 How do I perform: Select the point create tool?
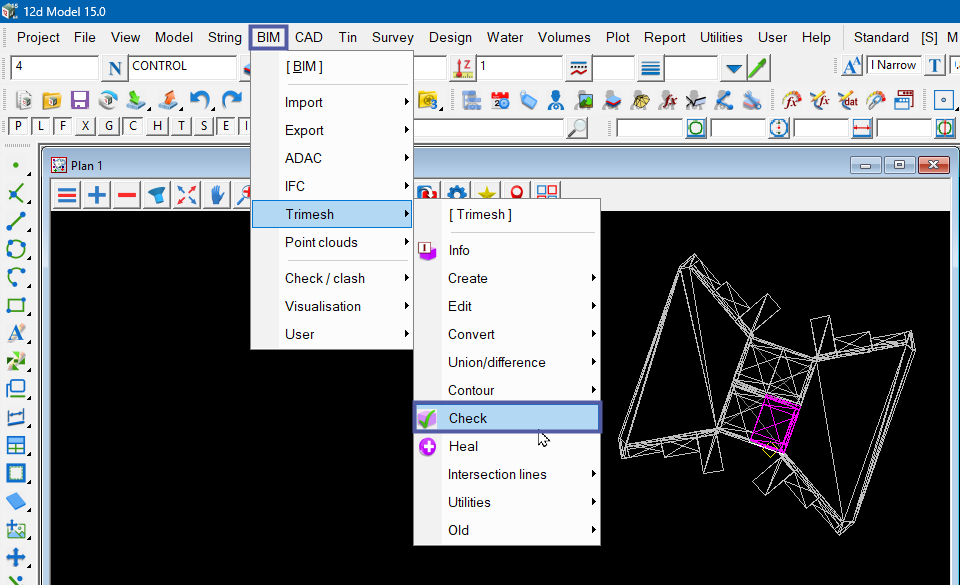tap(16, 165)
